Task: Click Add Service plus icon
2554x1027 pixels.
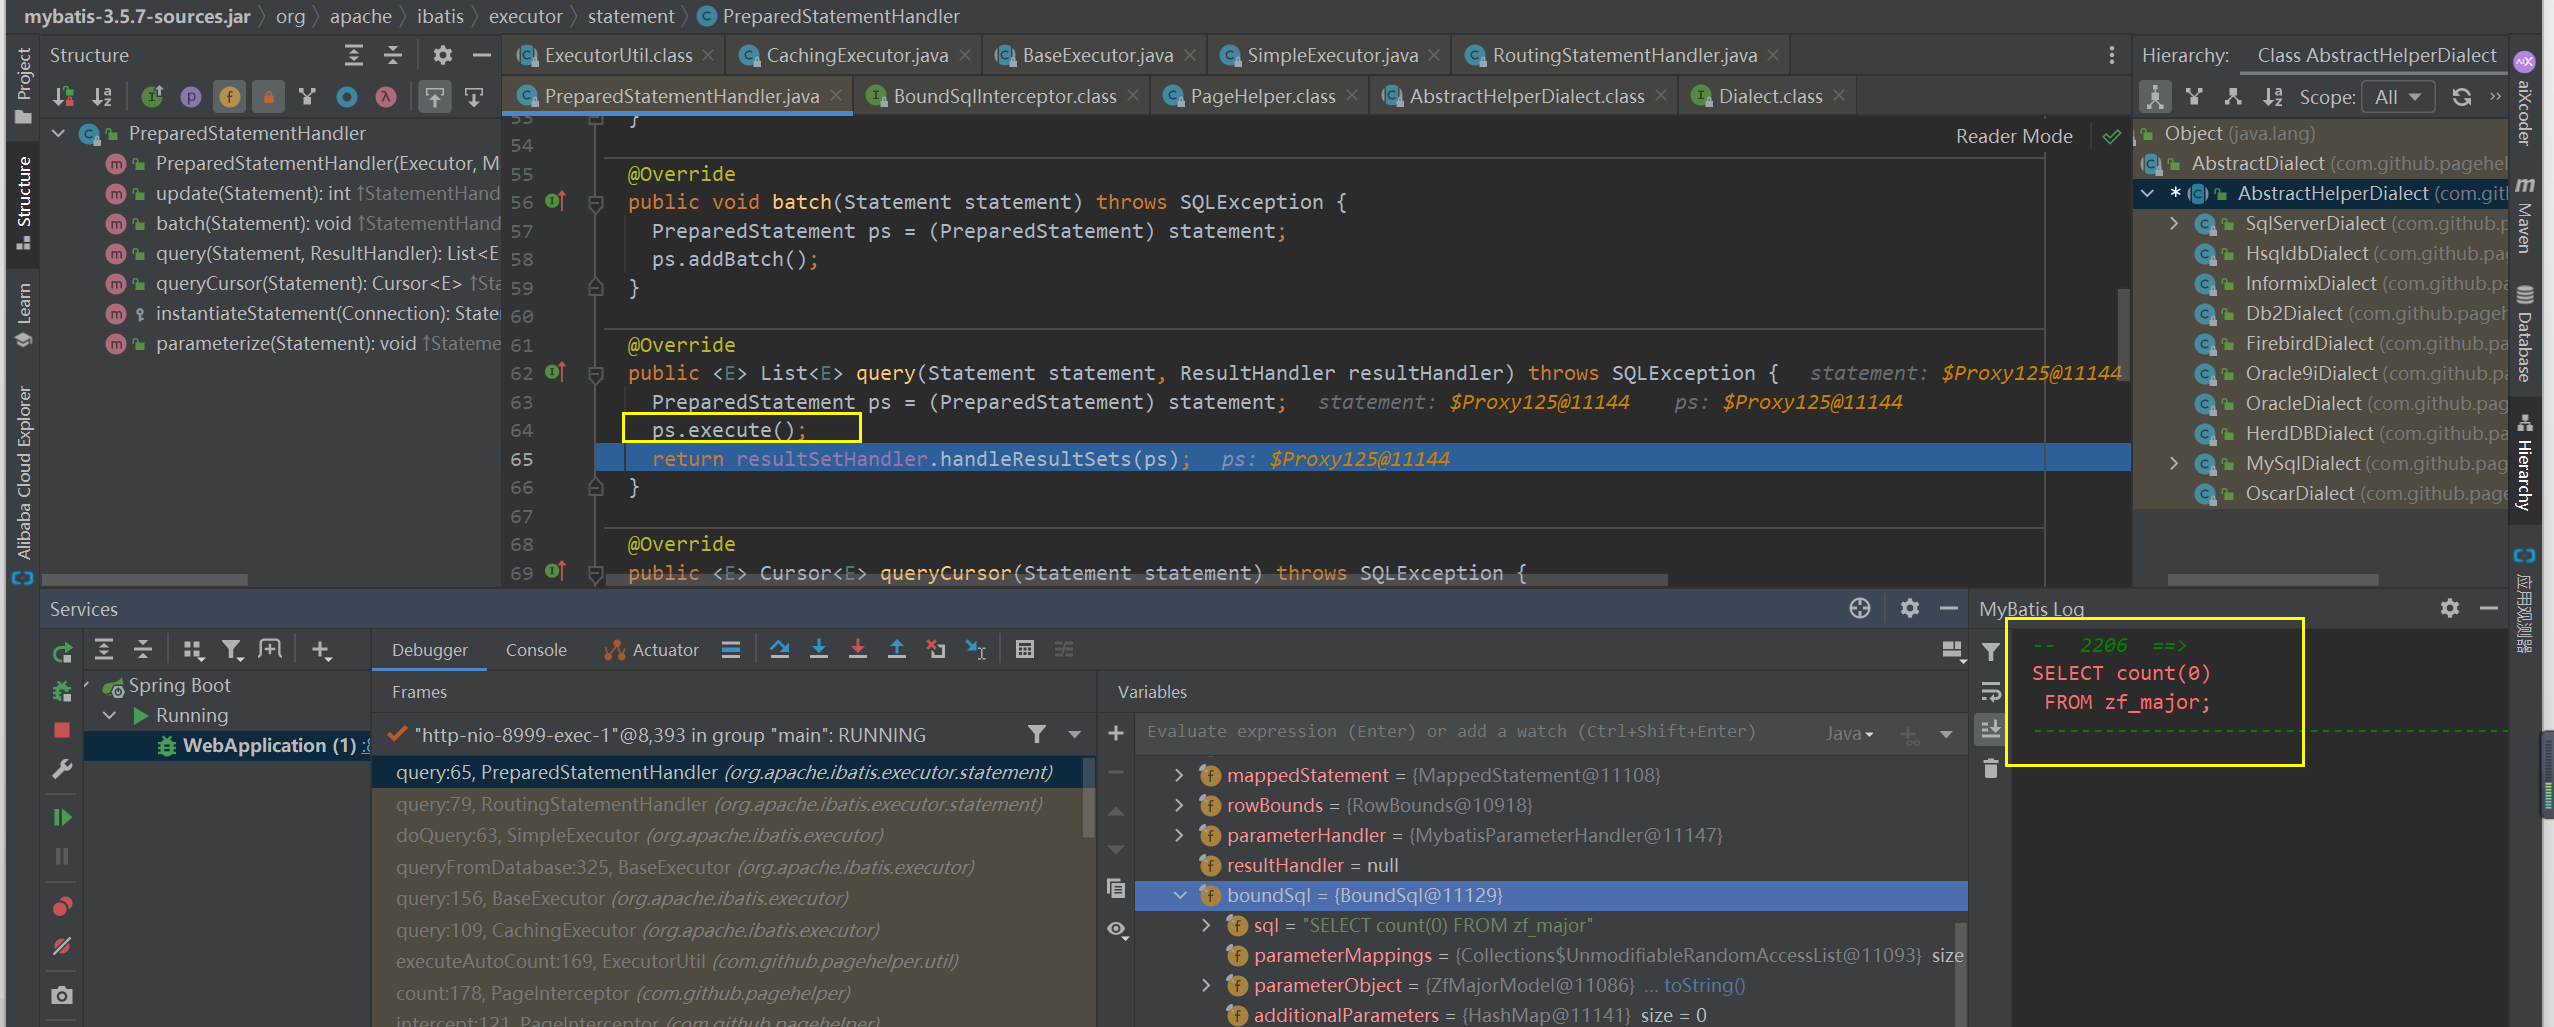Action: click(x=321, y=650)
